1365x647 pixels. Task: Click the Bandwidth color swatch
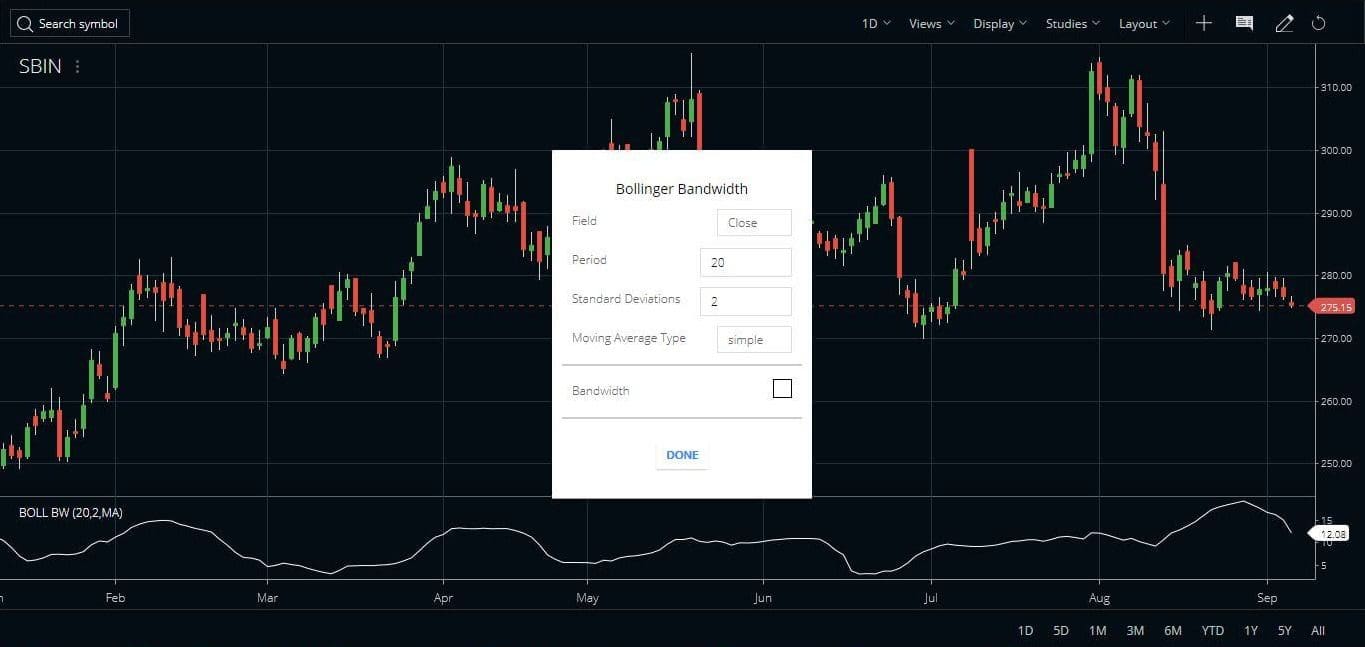[781, 388]
